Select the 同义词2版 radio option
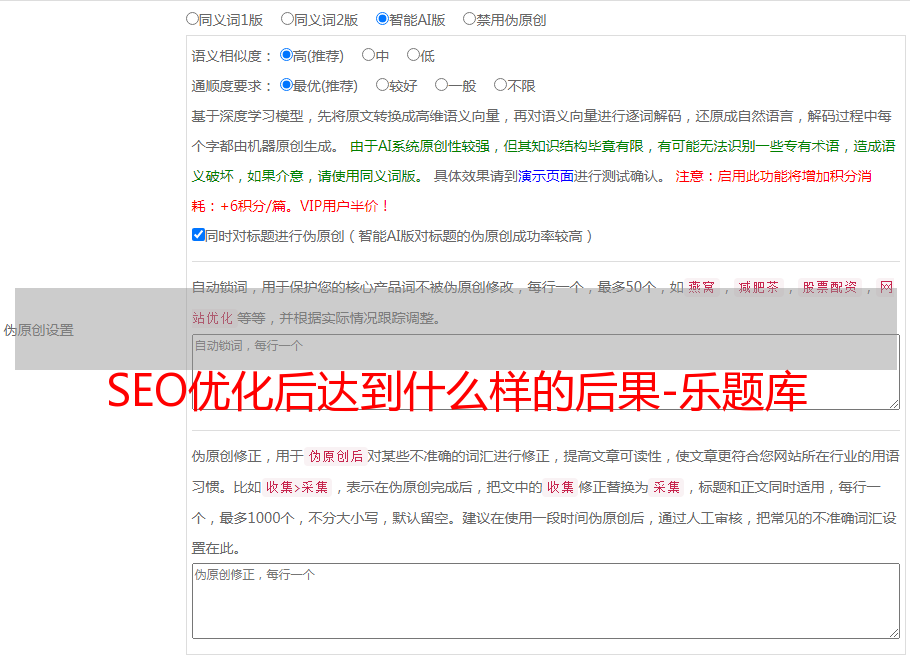This screenshot has height=658, width=911. click(x=287, y=19)
